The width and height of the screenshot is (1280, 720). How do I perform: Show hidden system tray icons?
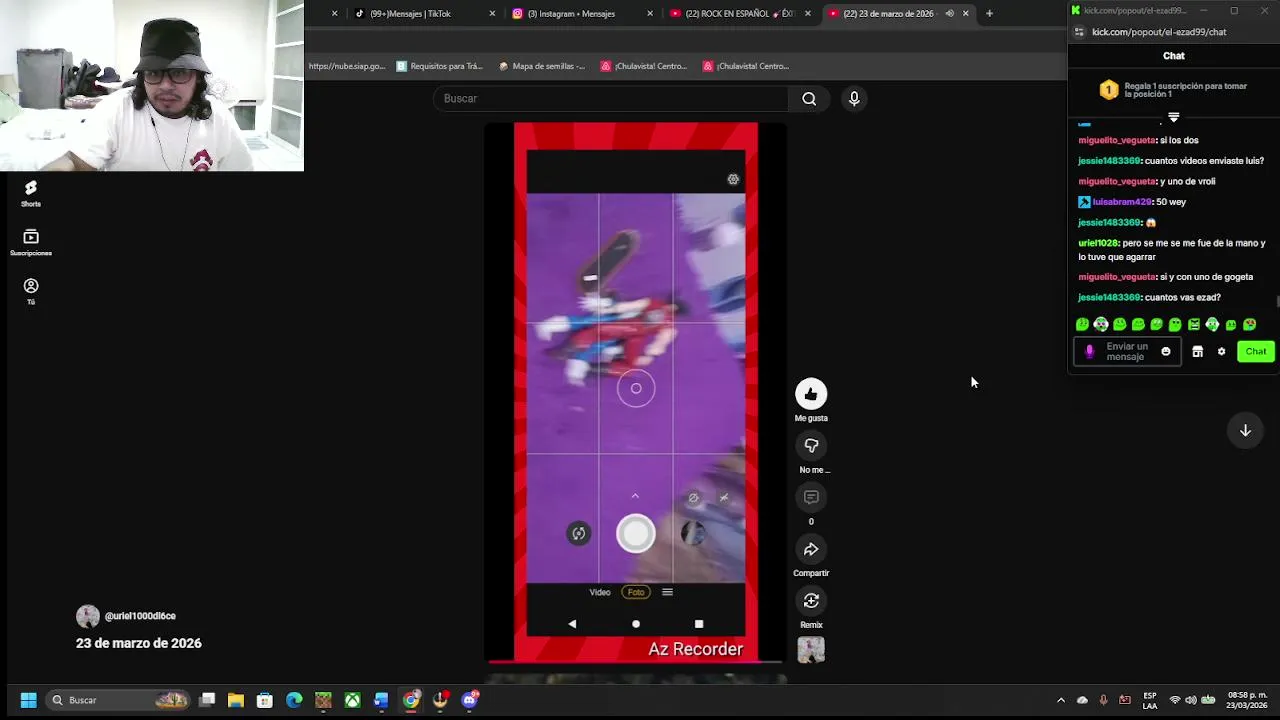point(1061,700)
